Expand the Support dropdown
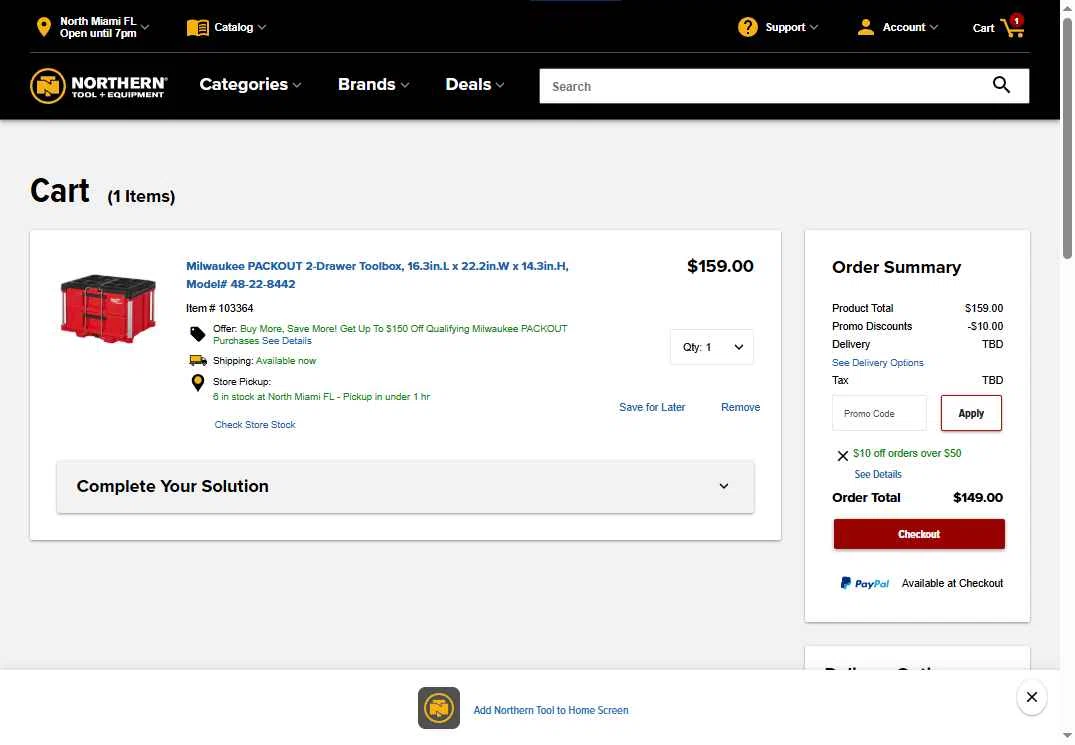Screen dimensions: 1075x745 click(x=792, y=27)
